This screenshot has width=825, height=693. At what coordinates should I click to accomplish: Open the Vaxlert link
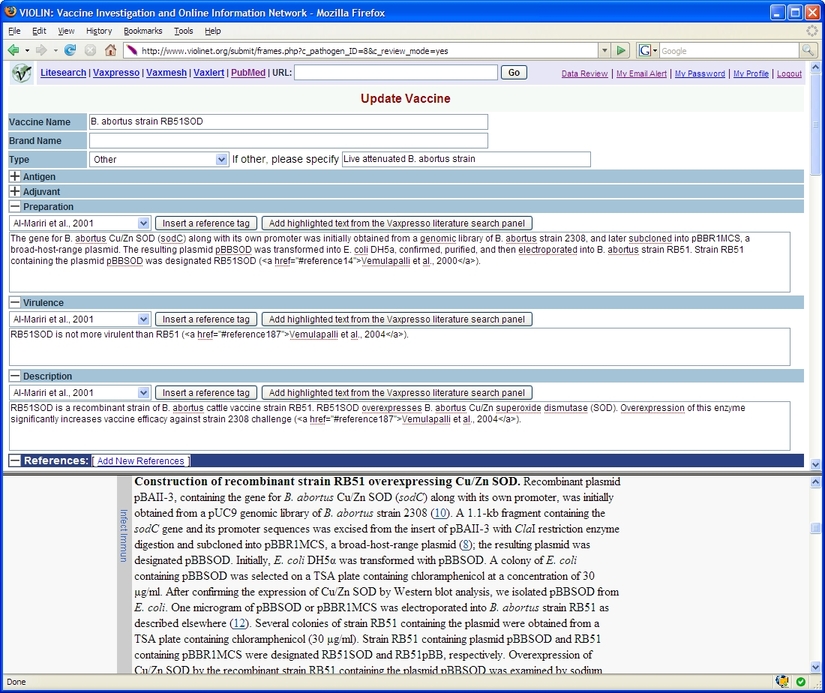(208, 73)
